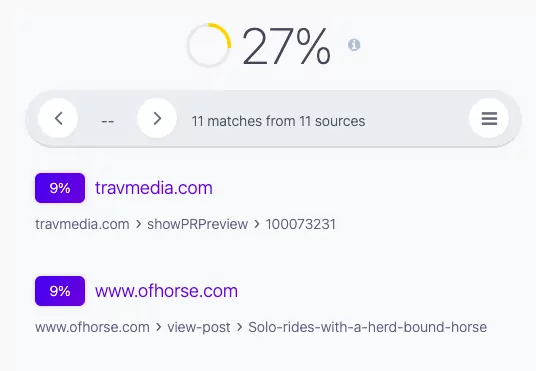Image resolution: width=536 pixels, height=371 pixels.
Task: Go to the previous match arrow
Action: [x=58, y=118]
